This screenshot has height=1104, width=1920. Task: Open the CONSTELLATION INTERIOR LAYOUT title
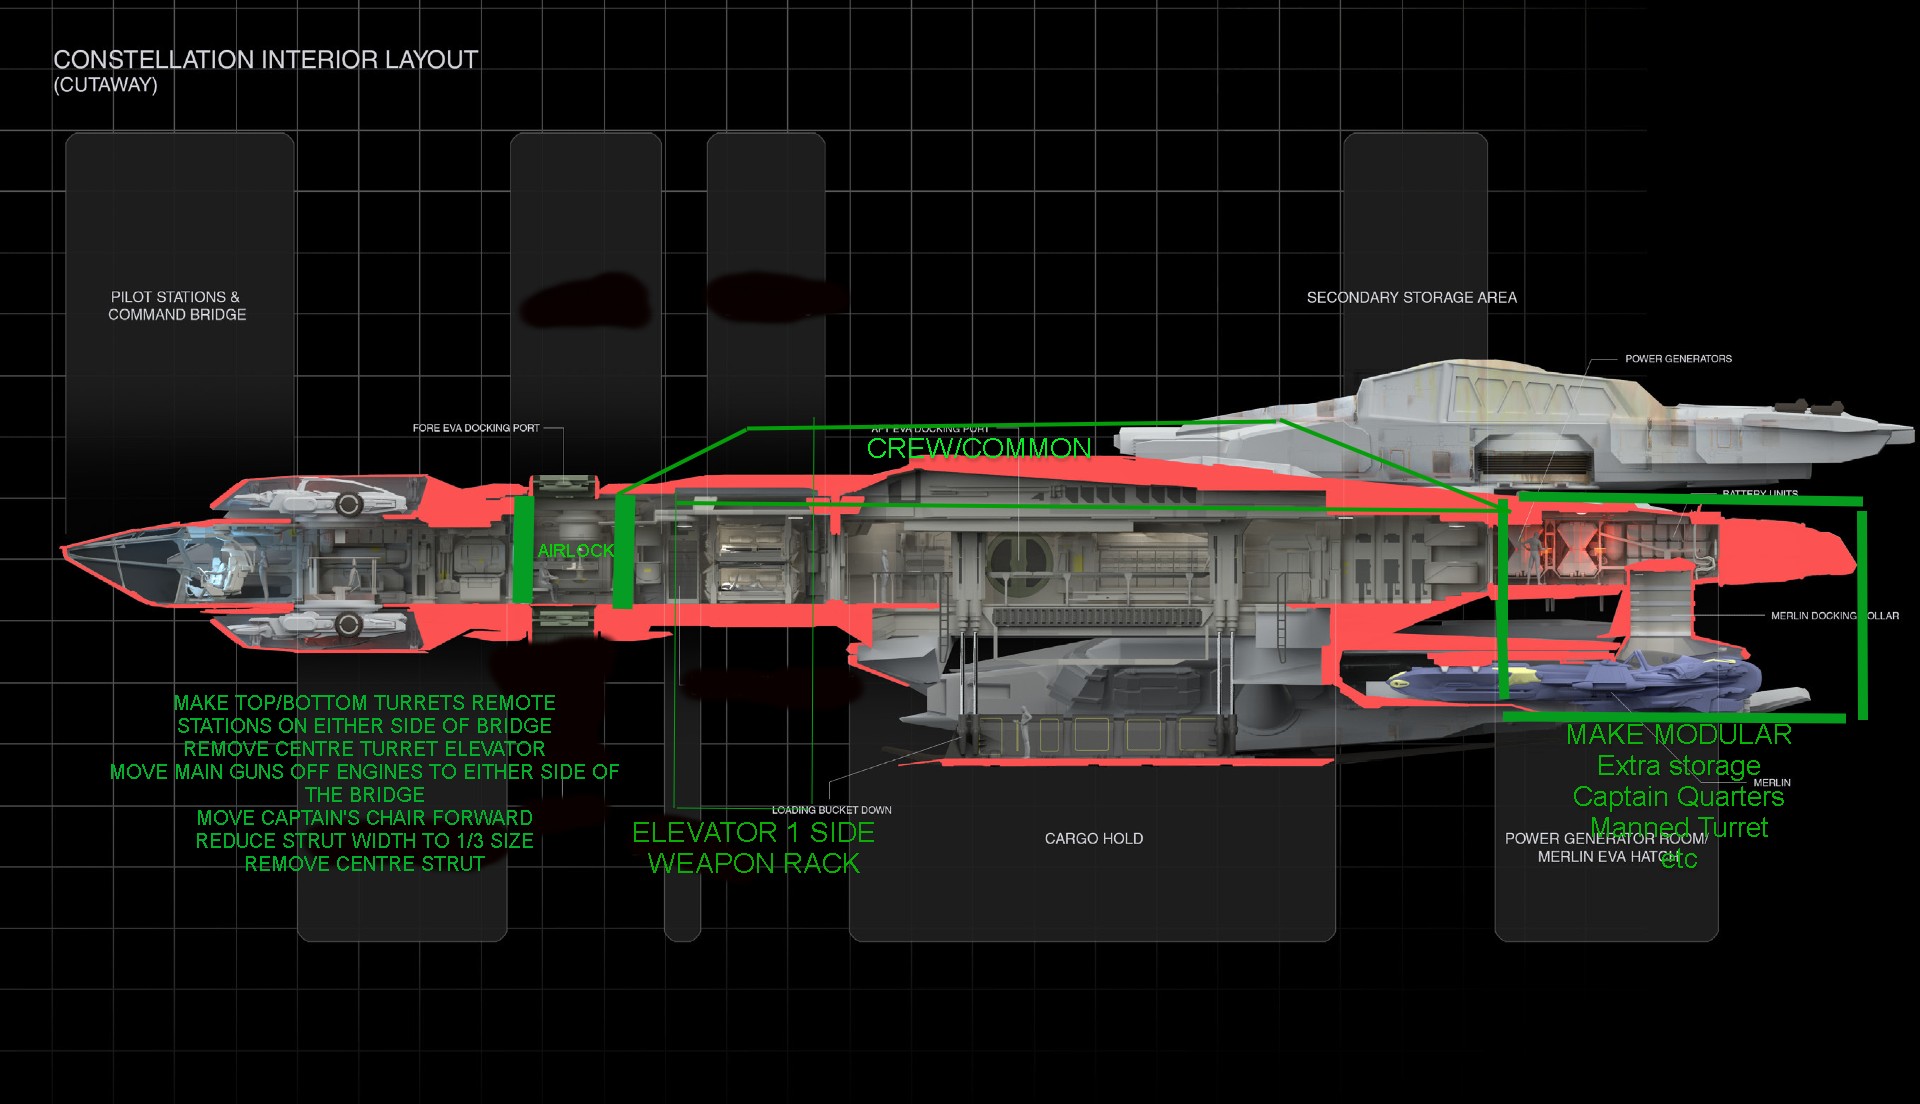point(266,60)
